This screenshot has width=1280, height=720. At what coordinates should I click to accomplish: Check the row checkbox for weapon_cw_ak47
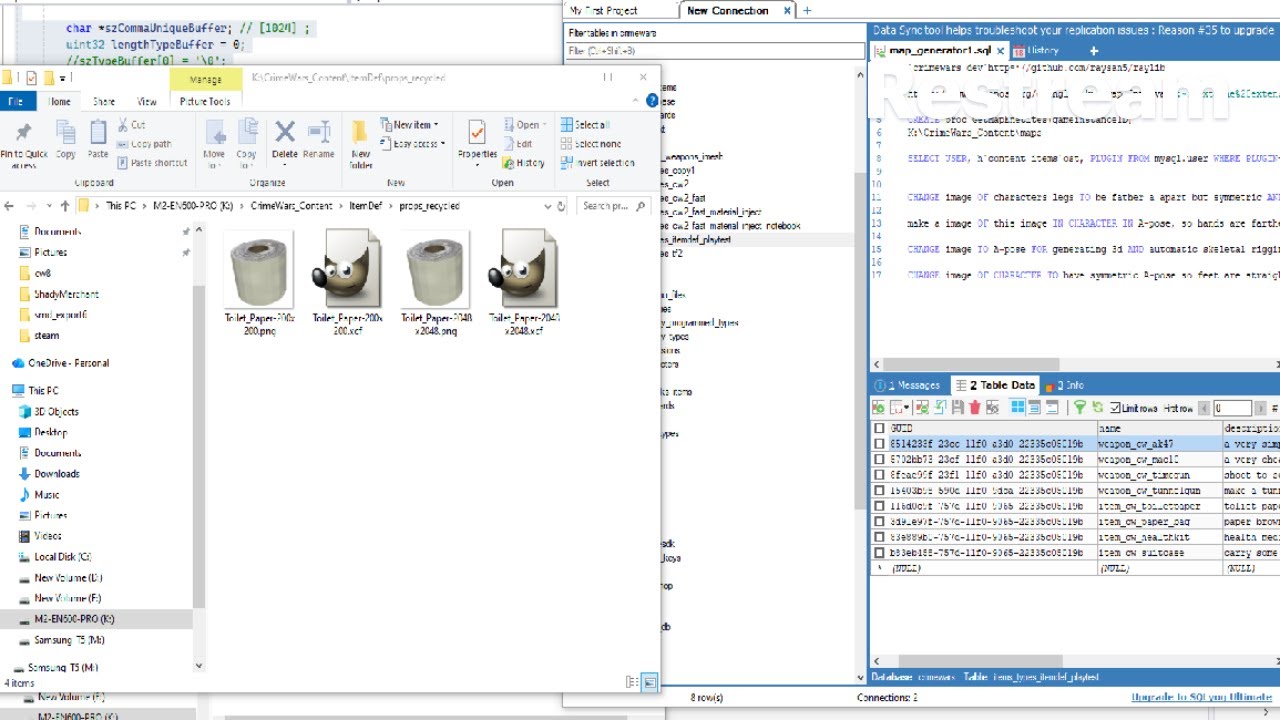coord(879,444)
